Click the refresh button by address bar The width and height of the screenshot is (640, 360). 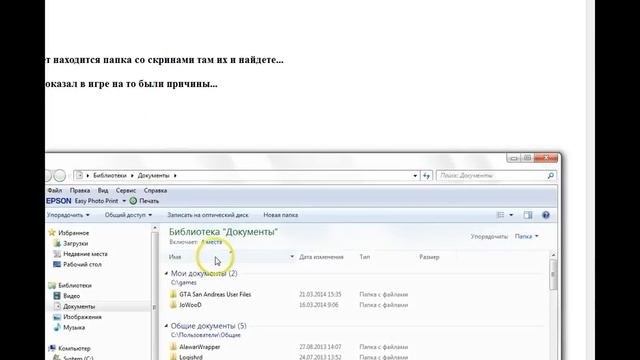[x=427, y=176]
